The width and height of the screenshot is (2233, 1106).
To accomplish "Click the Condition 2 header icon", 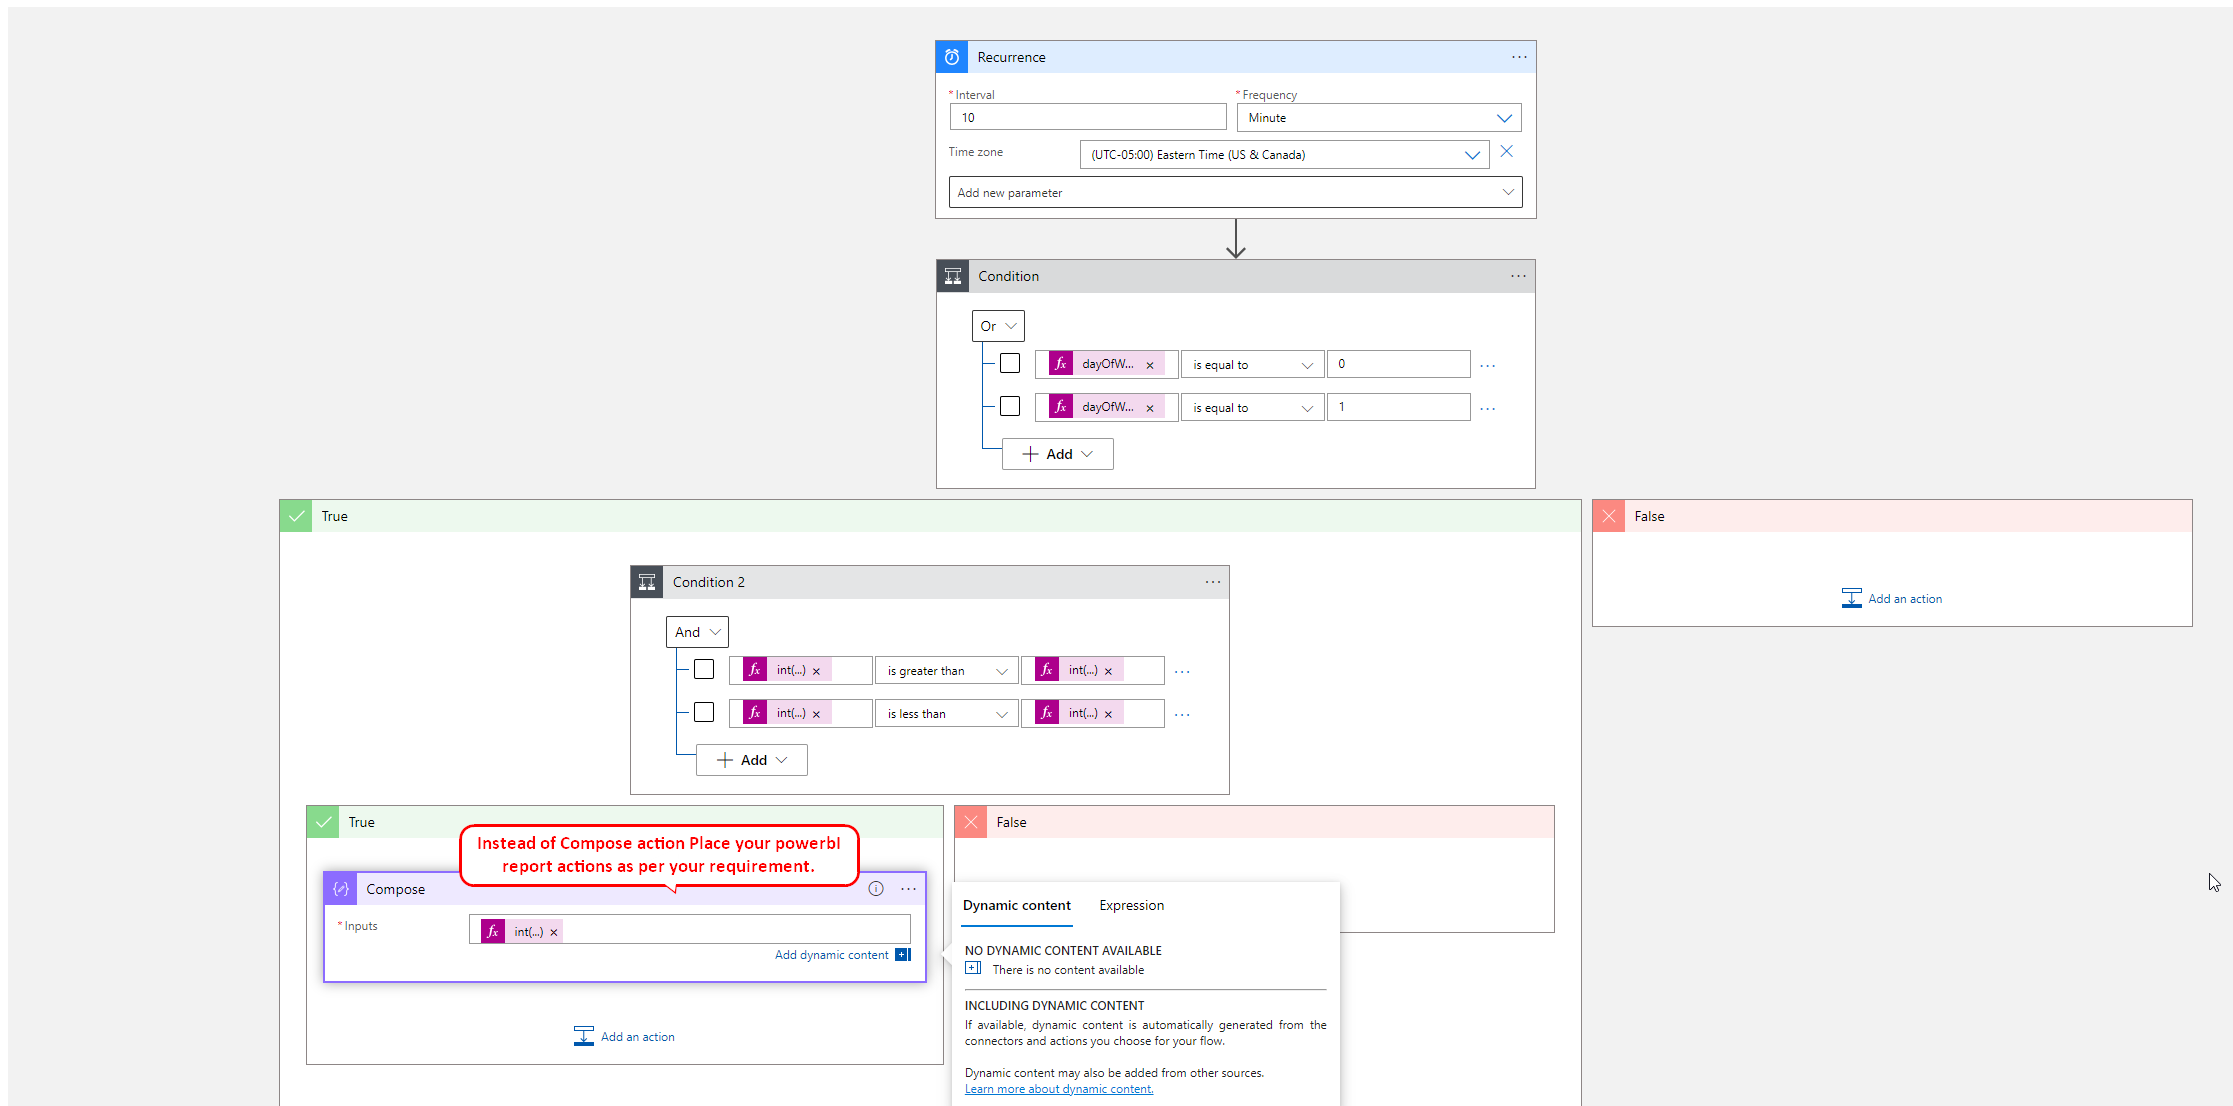I will coord(647,581).
